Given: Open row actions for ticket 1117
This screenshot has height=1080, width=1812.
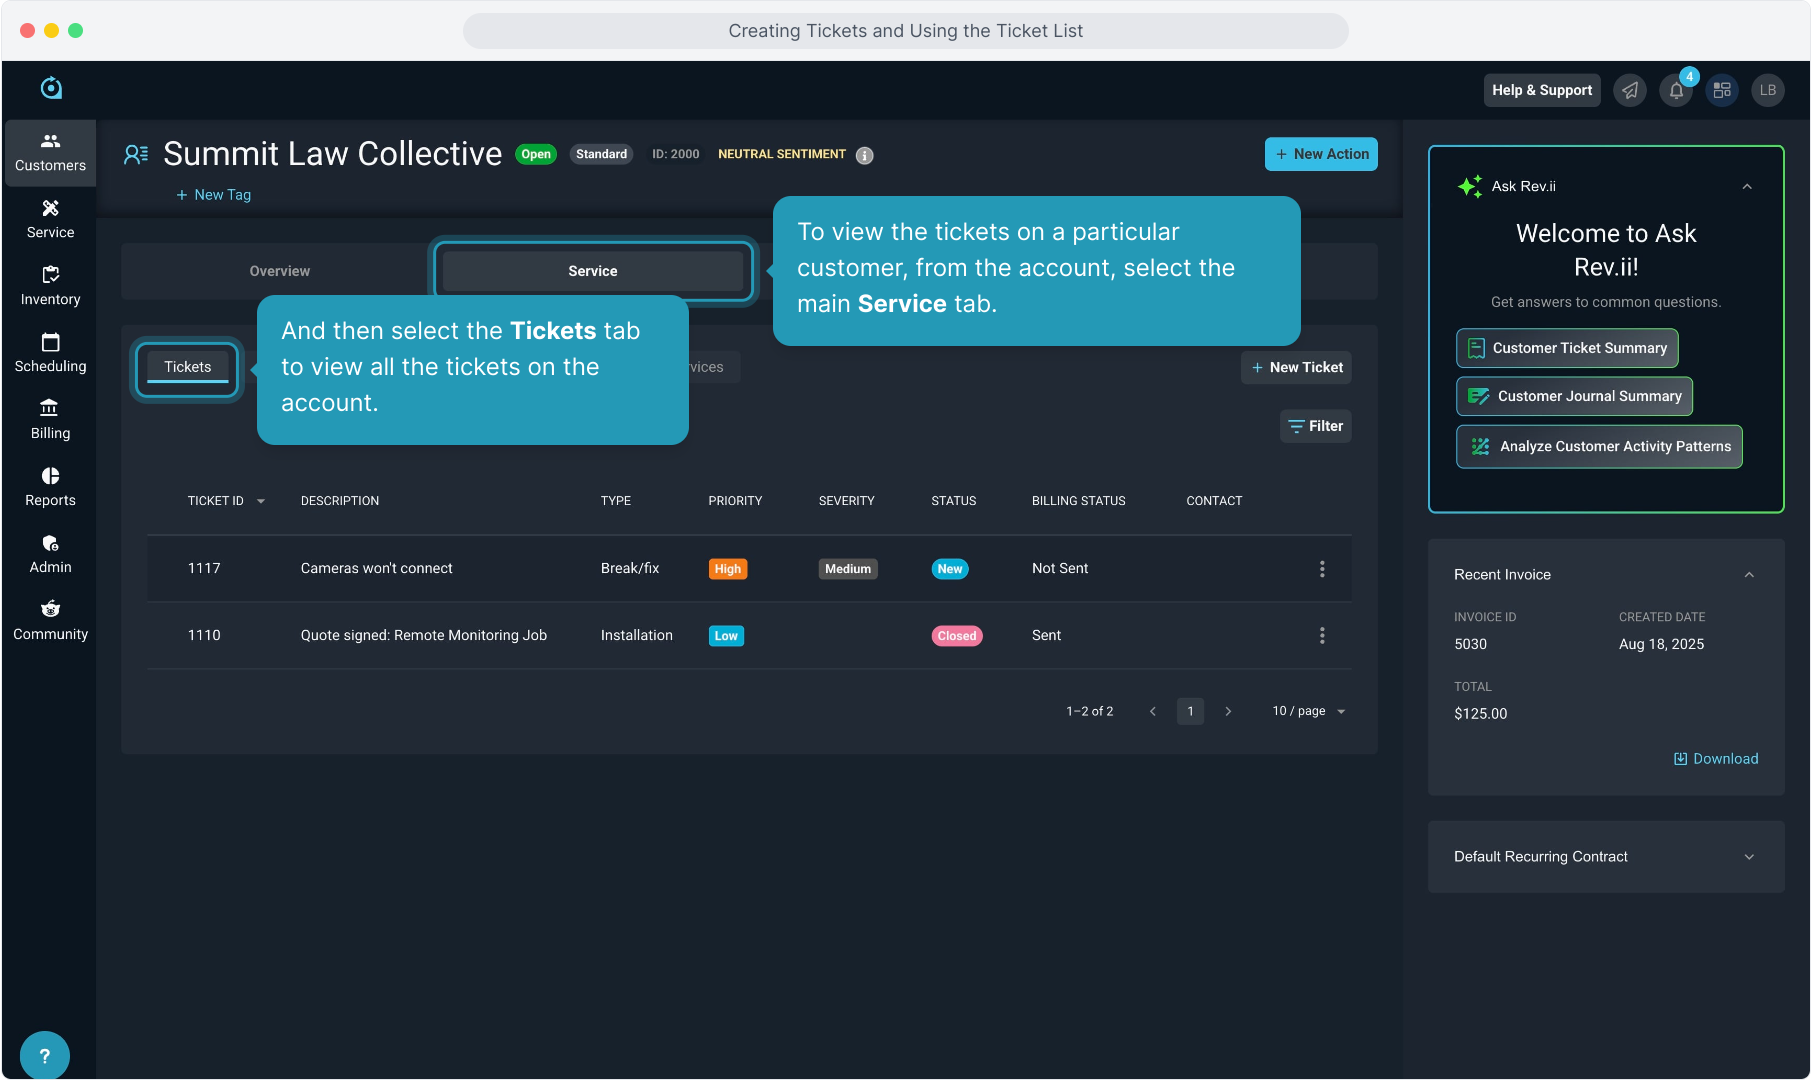Looking at the screenshot, I should tap(1322, 569).
